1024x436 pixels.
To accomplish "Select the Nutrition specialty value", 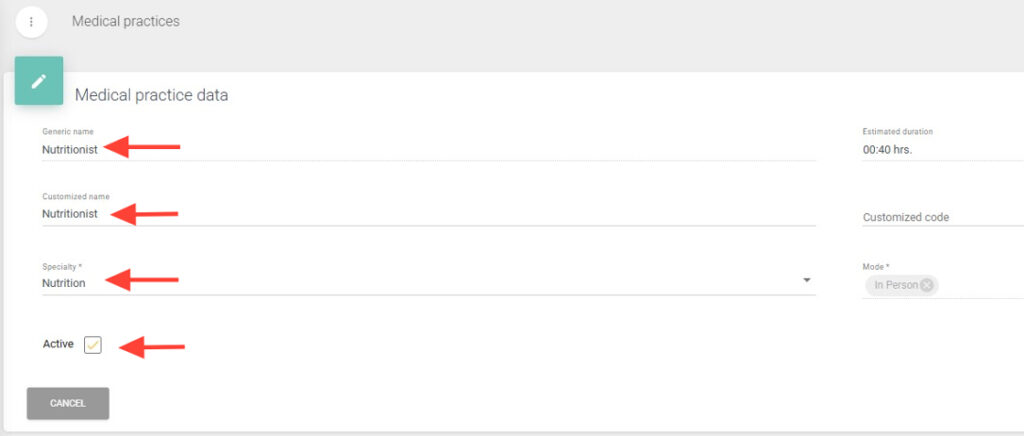I will [x=64, y=283].
